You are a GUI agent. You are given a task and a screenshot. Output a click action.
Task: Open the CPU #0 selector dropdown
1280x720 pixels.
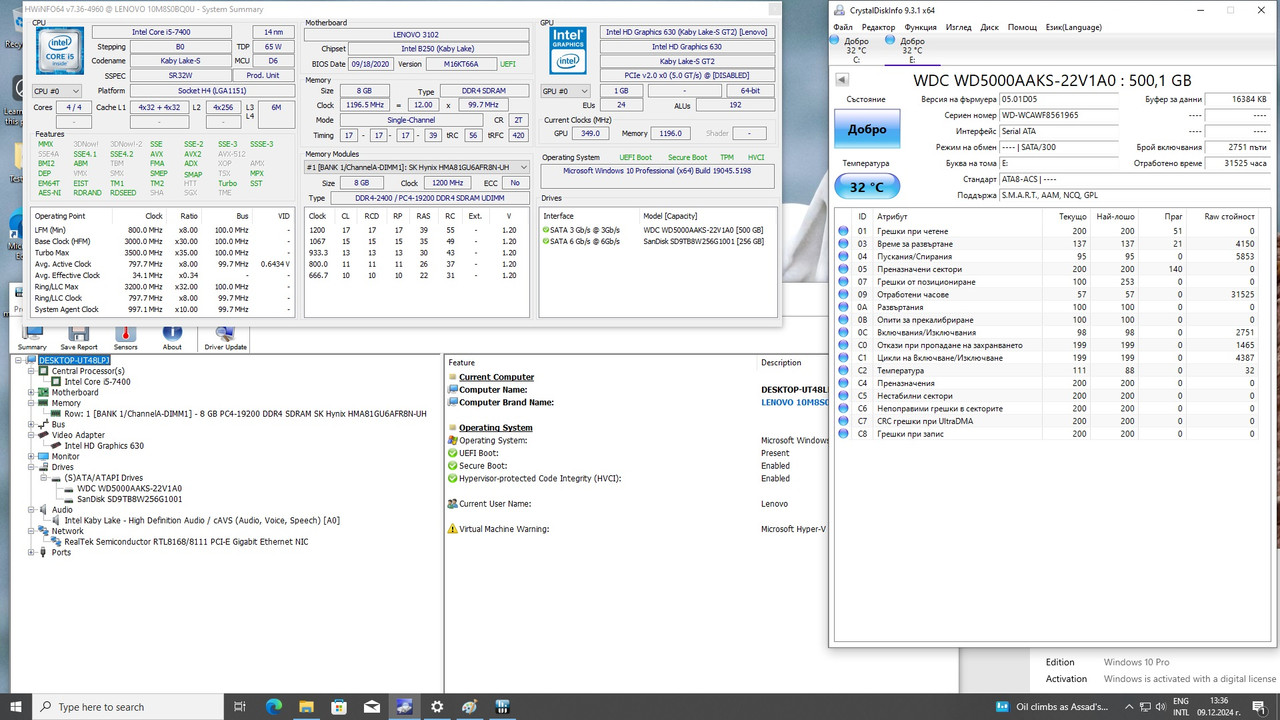coord(58,91)
